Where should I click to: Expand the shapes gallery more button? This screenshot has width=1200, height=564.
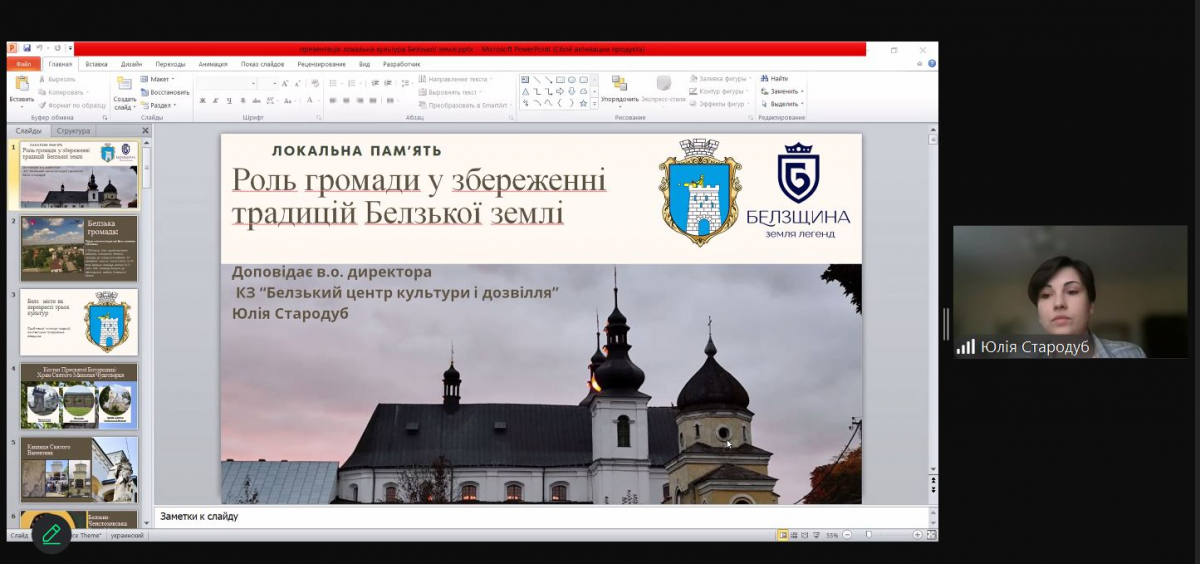(595, 103)
